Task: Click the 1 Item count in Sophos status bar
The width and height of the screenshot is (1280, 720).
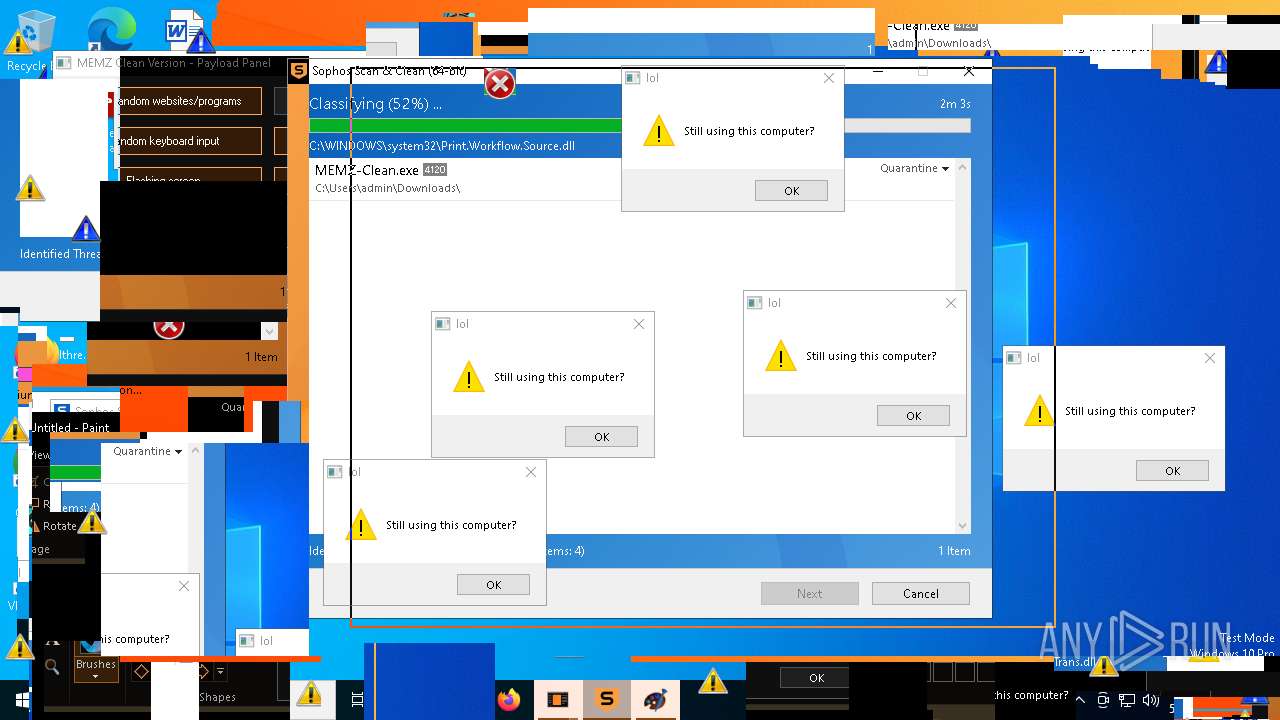Action: tap(954, 551)
